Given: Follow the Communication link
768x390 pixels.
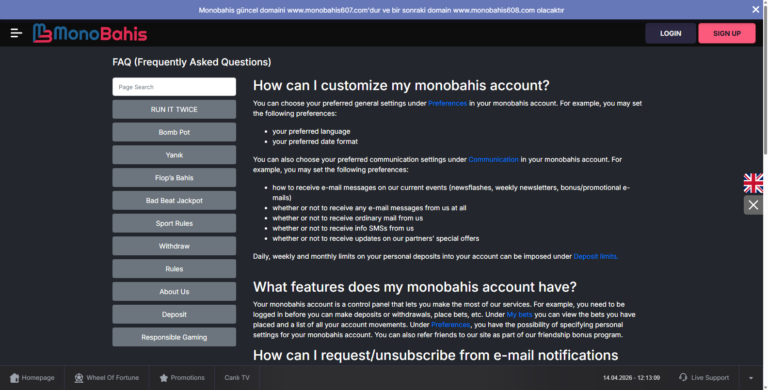Looking at the screenshot, I should pos(493,159).
